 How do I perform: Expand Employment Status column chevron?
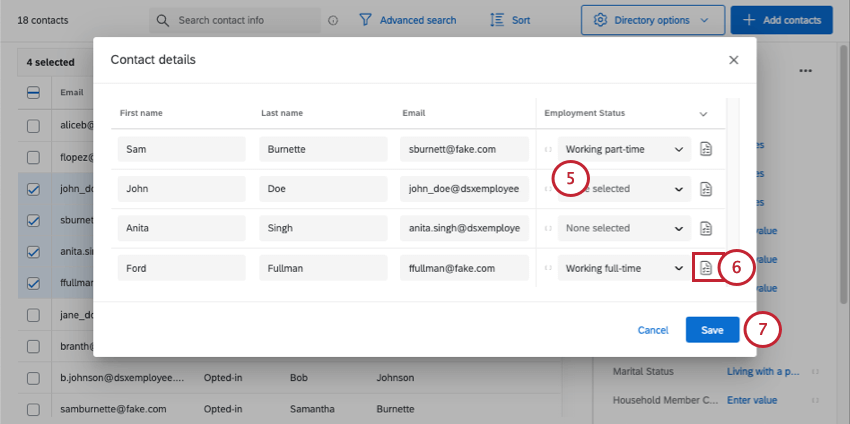coord(703,114)
